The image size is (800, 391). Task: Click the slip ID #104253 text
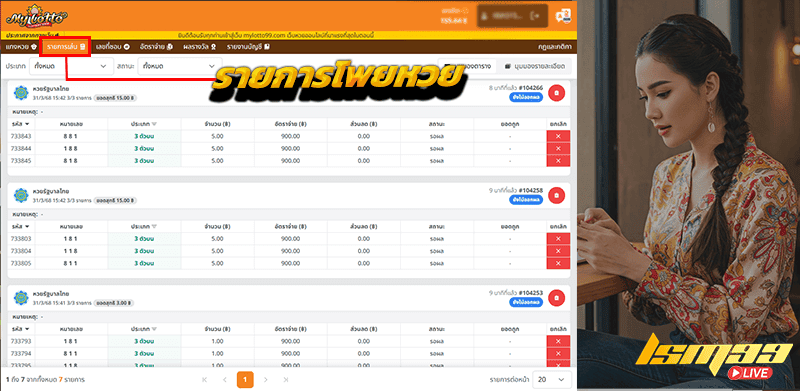click(530, 293)
